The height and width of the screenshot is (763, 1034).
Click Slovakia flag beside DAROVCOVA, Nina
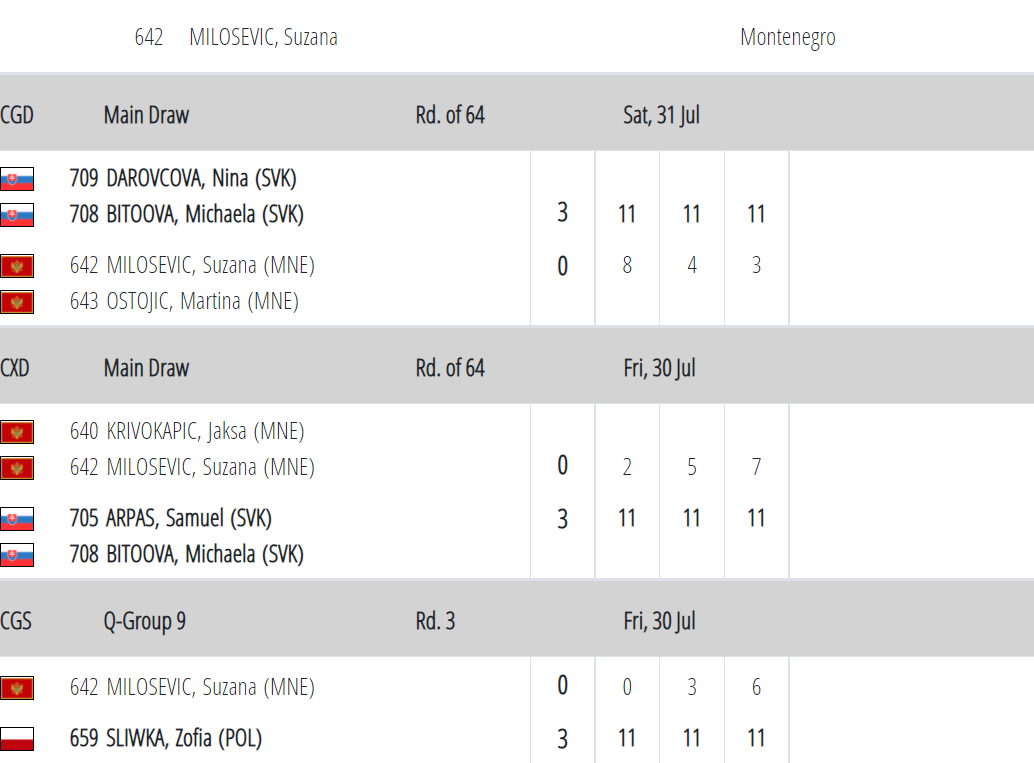pyautogui.click(x=17, y=179)
